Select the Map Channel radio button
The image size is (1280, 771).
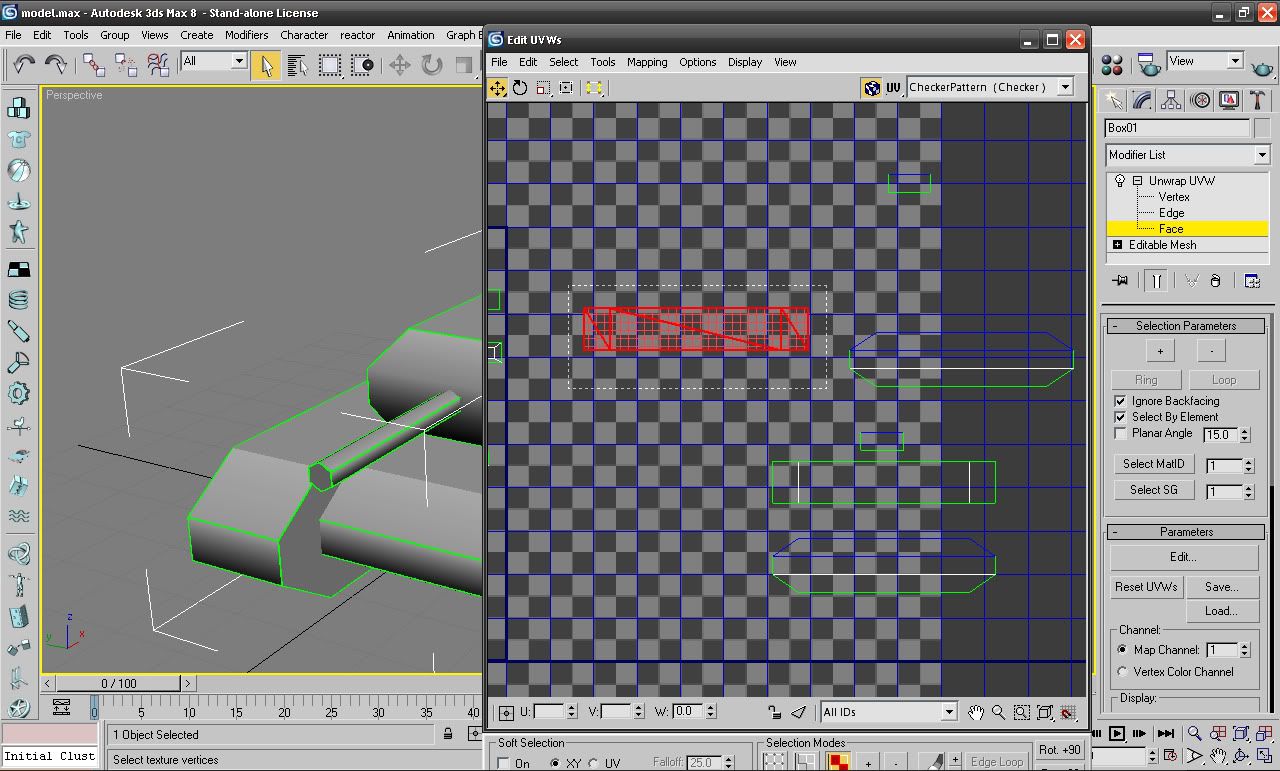pyautogui.click(x=1122, y=650)
